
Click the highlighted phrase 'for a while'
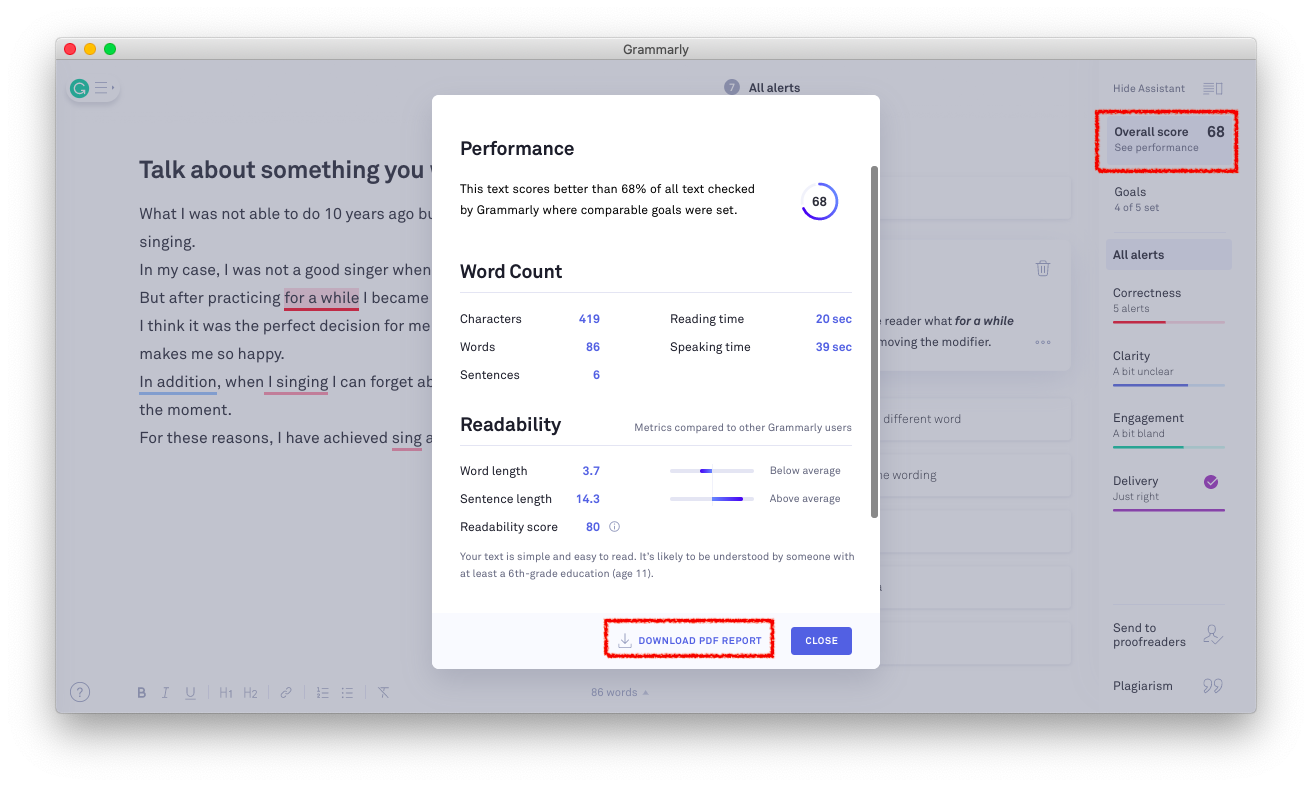click(x=321, y=298)
